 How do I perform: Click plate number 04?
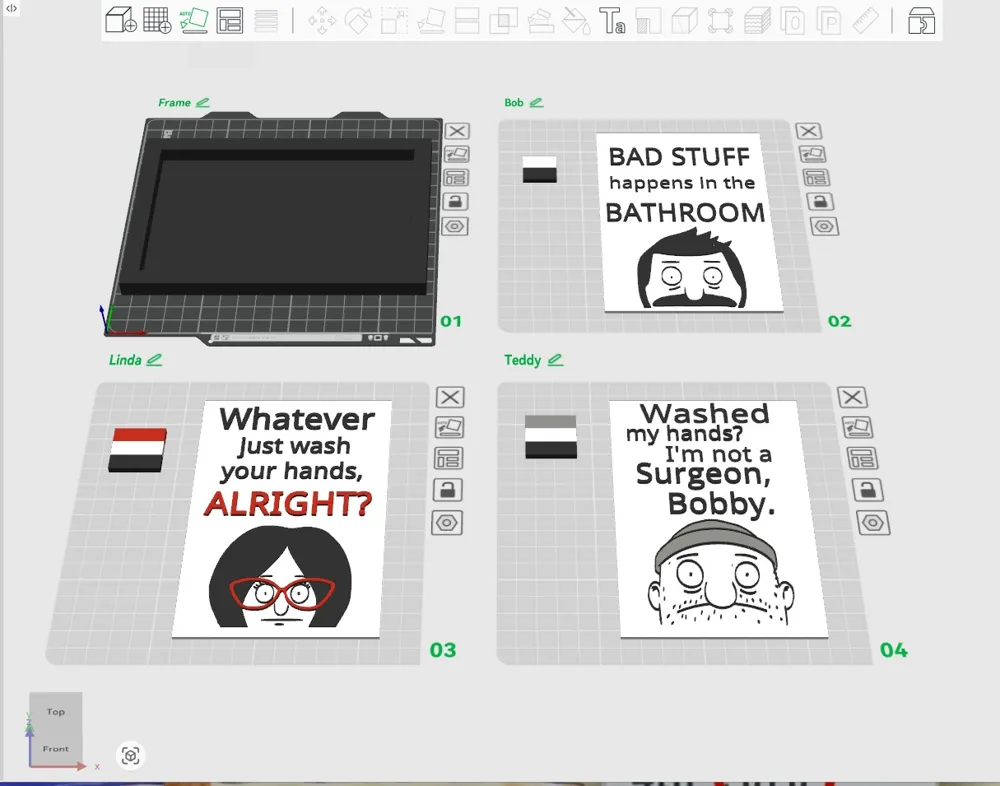click(893, 650)
